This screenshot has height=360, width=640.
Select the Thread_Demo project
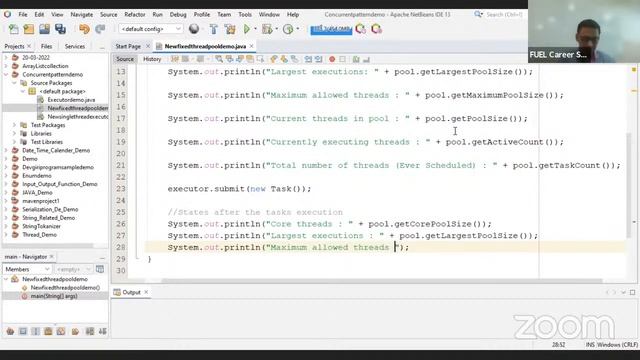tap(40, 235)
